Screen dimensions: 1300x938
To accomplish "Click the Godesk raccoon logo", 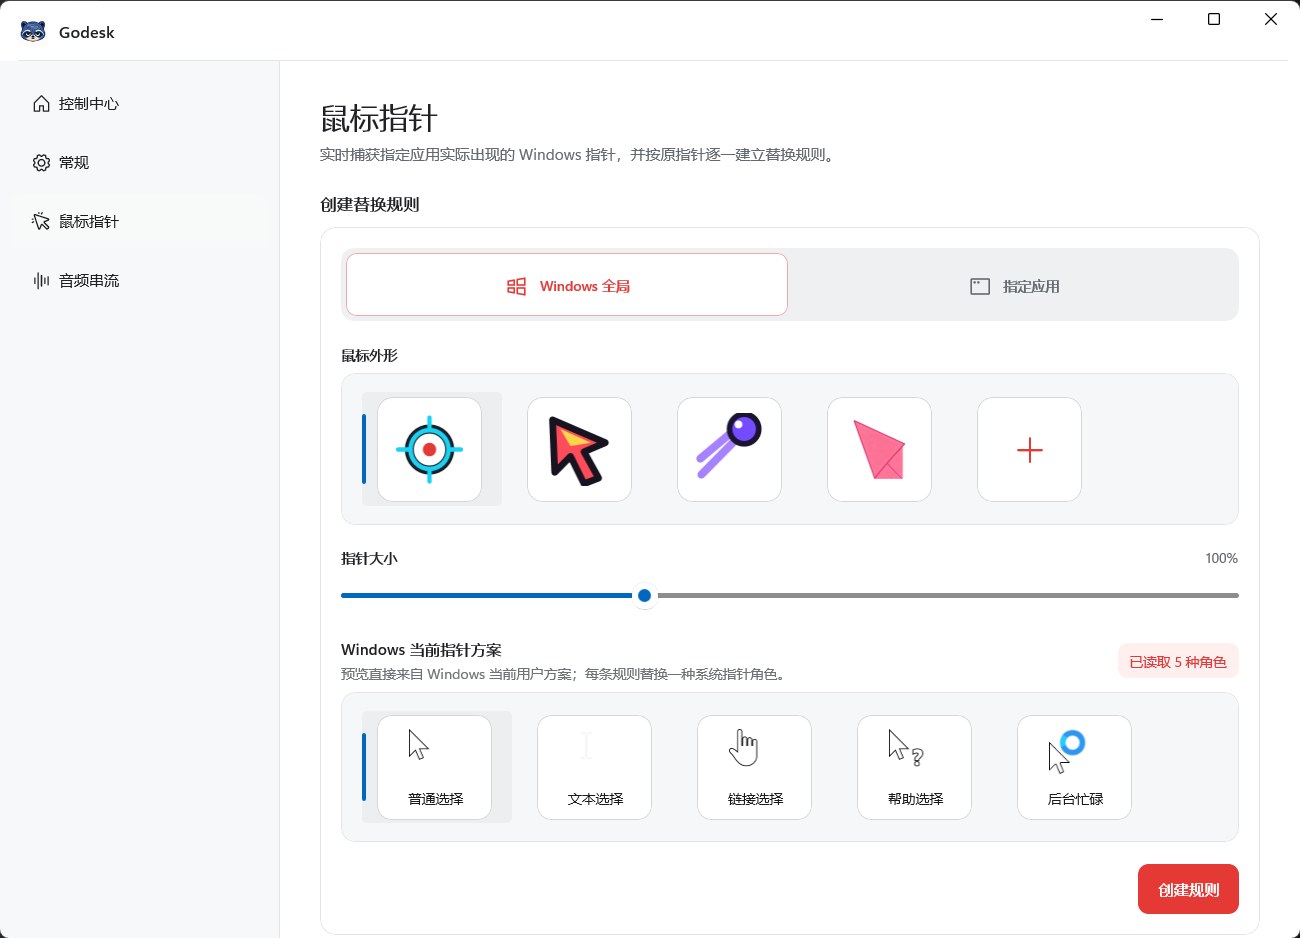I will click(x=33, y=32).
